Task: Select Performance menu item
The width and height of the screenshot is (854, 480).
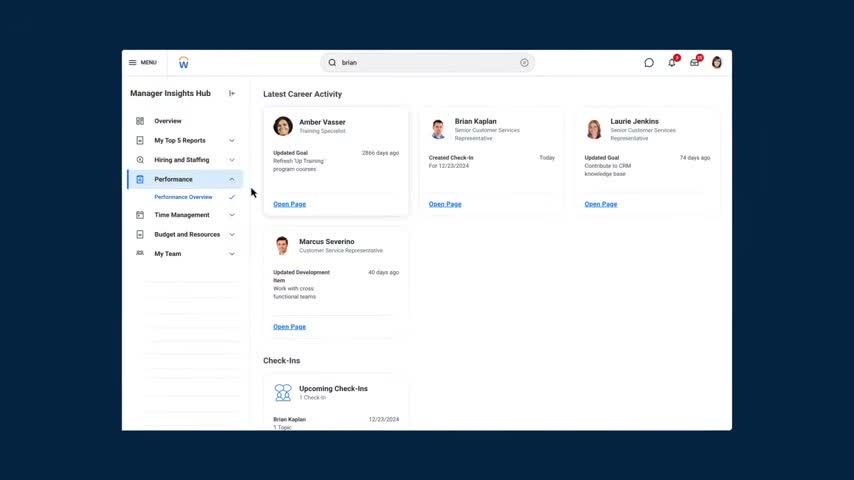Action: point(185,179)
